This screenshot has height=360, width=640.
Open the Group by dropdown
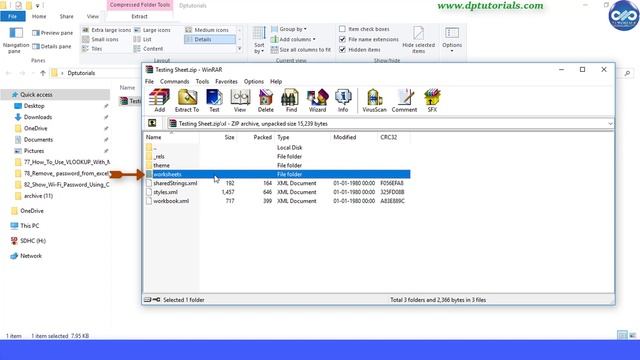click(x=289, y=29)
